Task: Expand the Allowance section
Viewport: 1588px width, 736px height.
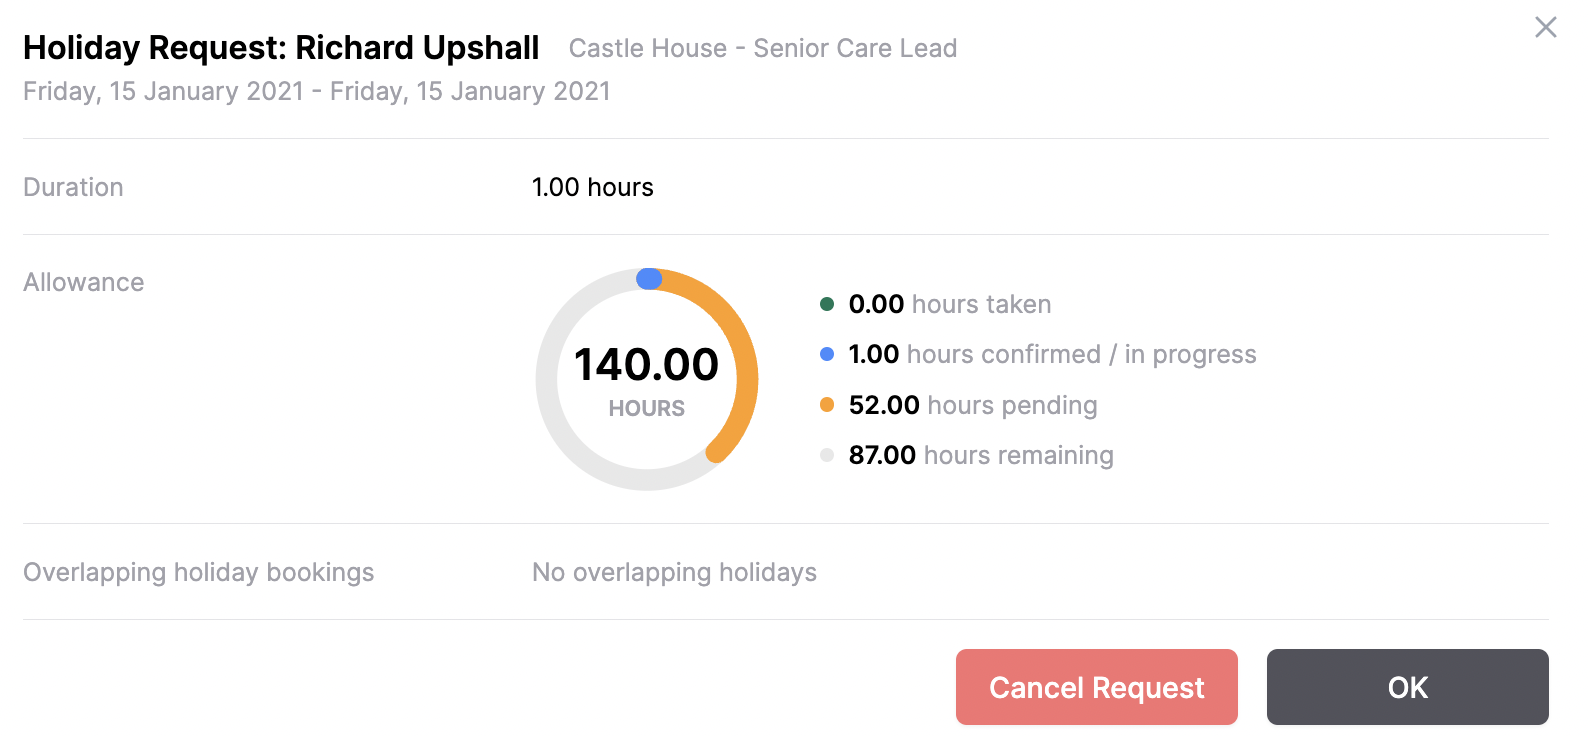Action: click(x=83, y=282)
